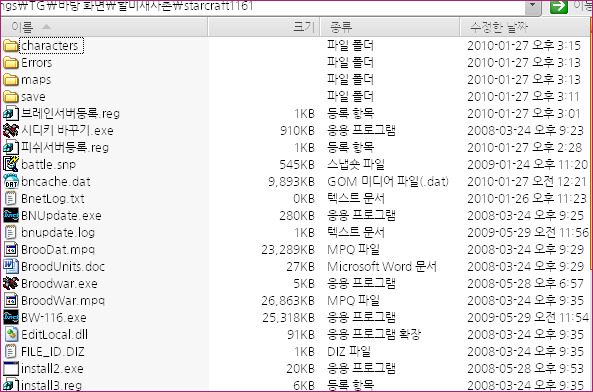Click date 2008-05-28 오후 6:57

click(x=525, y=284)
